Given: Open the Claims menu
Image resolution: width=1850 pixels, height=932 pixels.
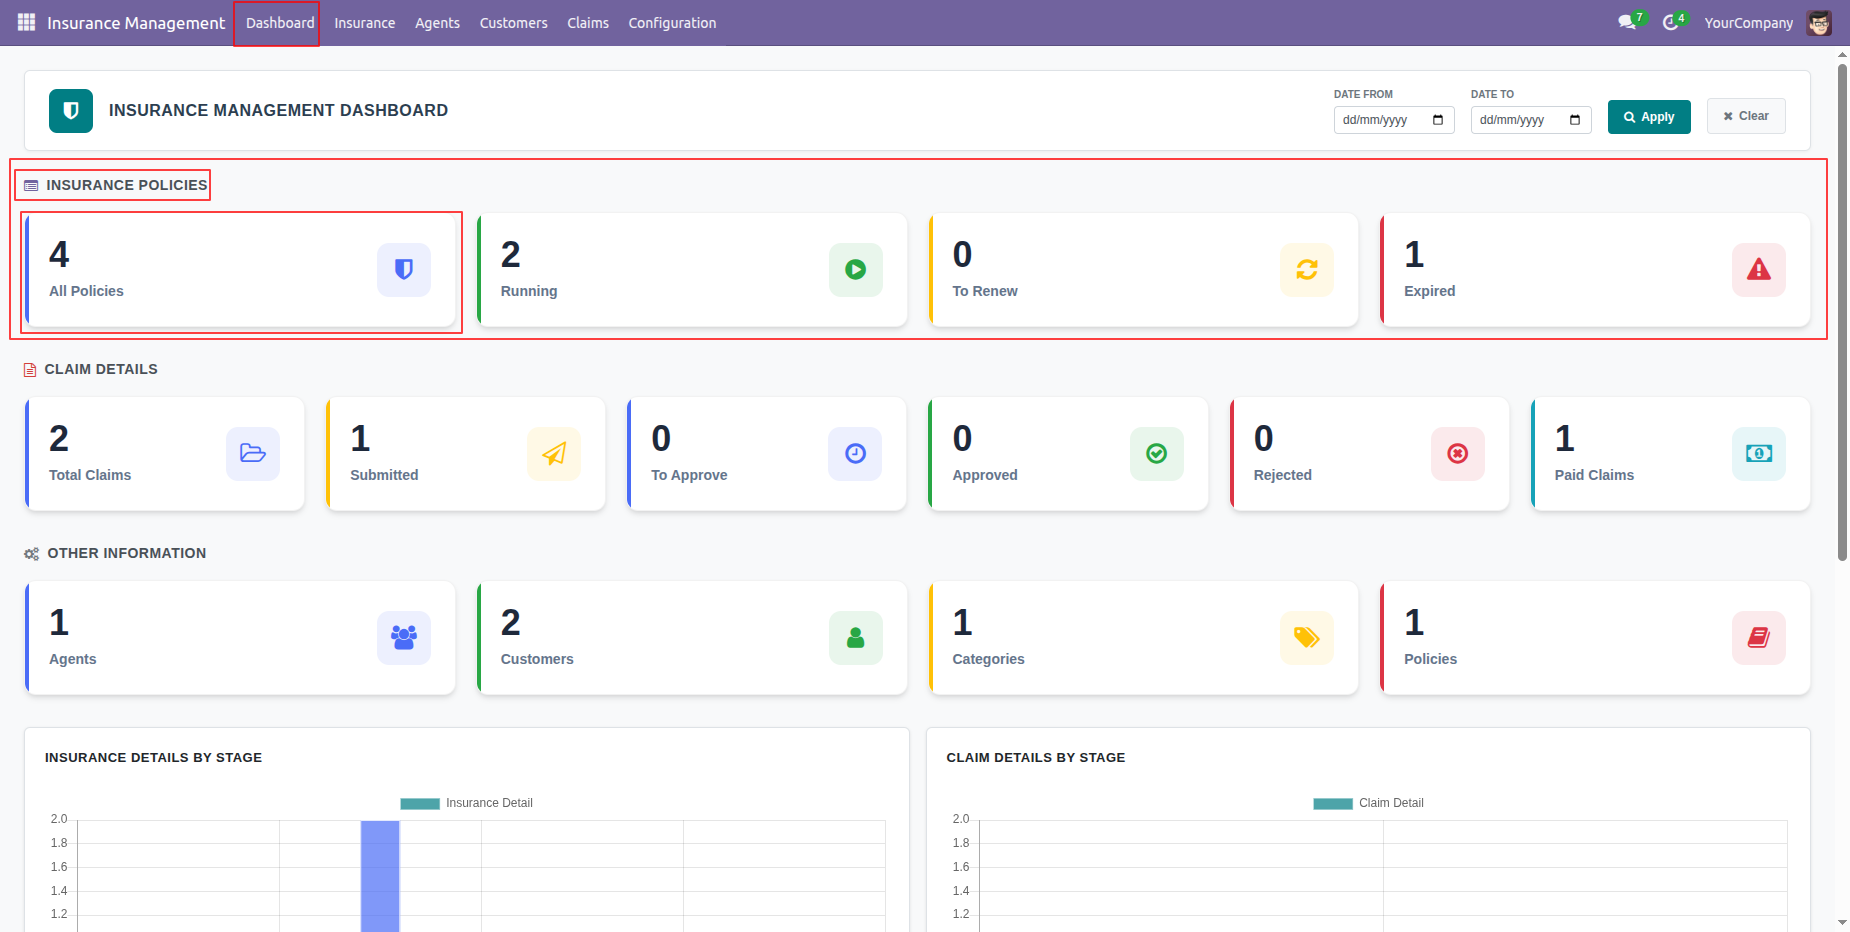Looking at the screenshot, I should [x=588, y=23].
